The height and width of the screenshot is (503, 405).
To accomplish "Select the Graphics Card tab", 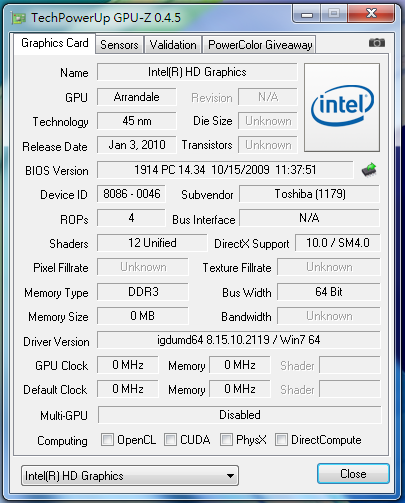I will (55, 43).
